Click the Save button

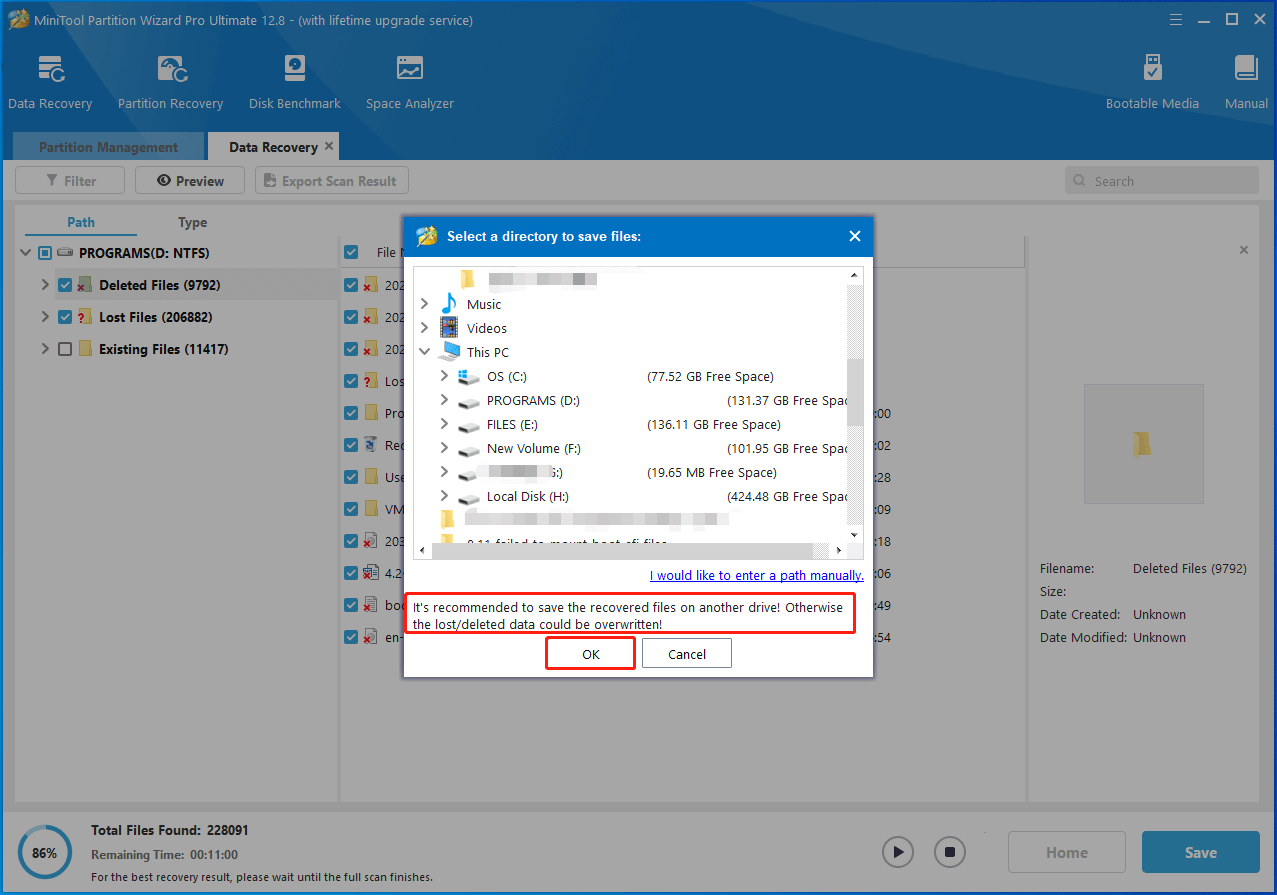(x=1200, y=852)
